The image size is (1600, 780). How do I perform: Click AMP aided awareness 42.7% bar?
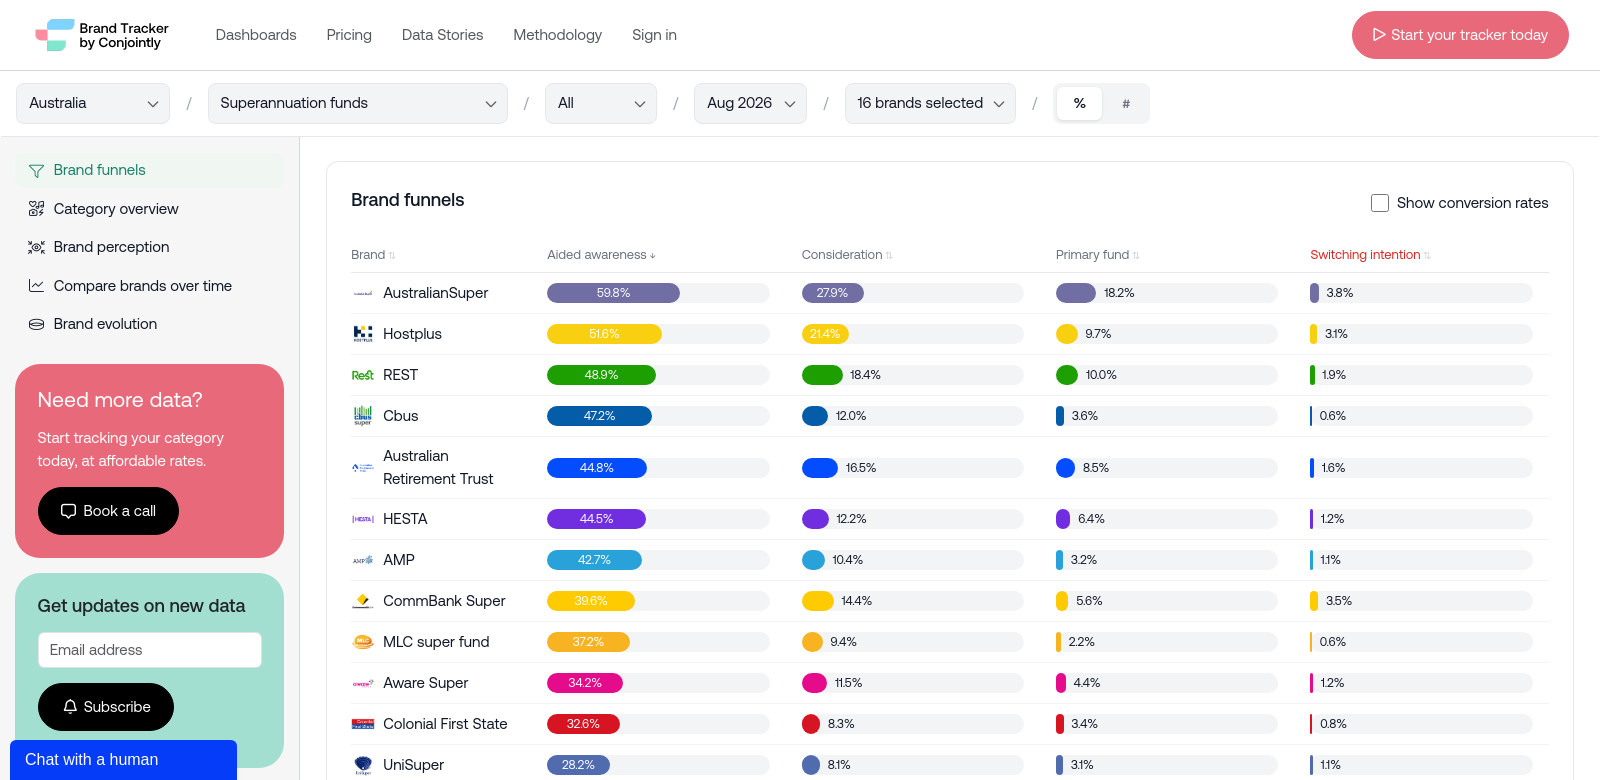594,560
